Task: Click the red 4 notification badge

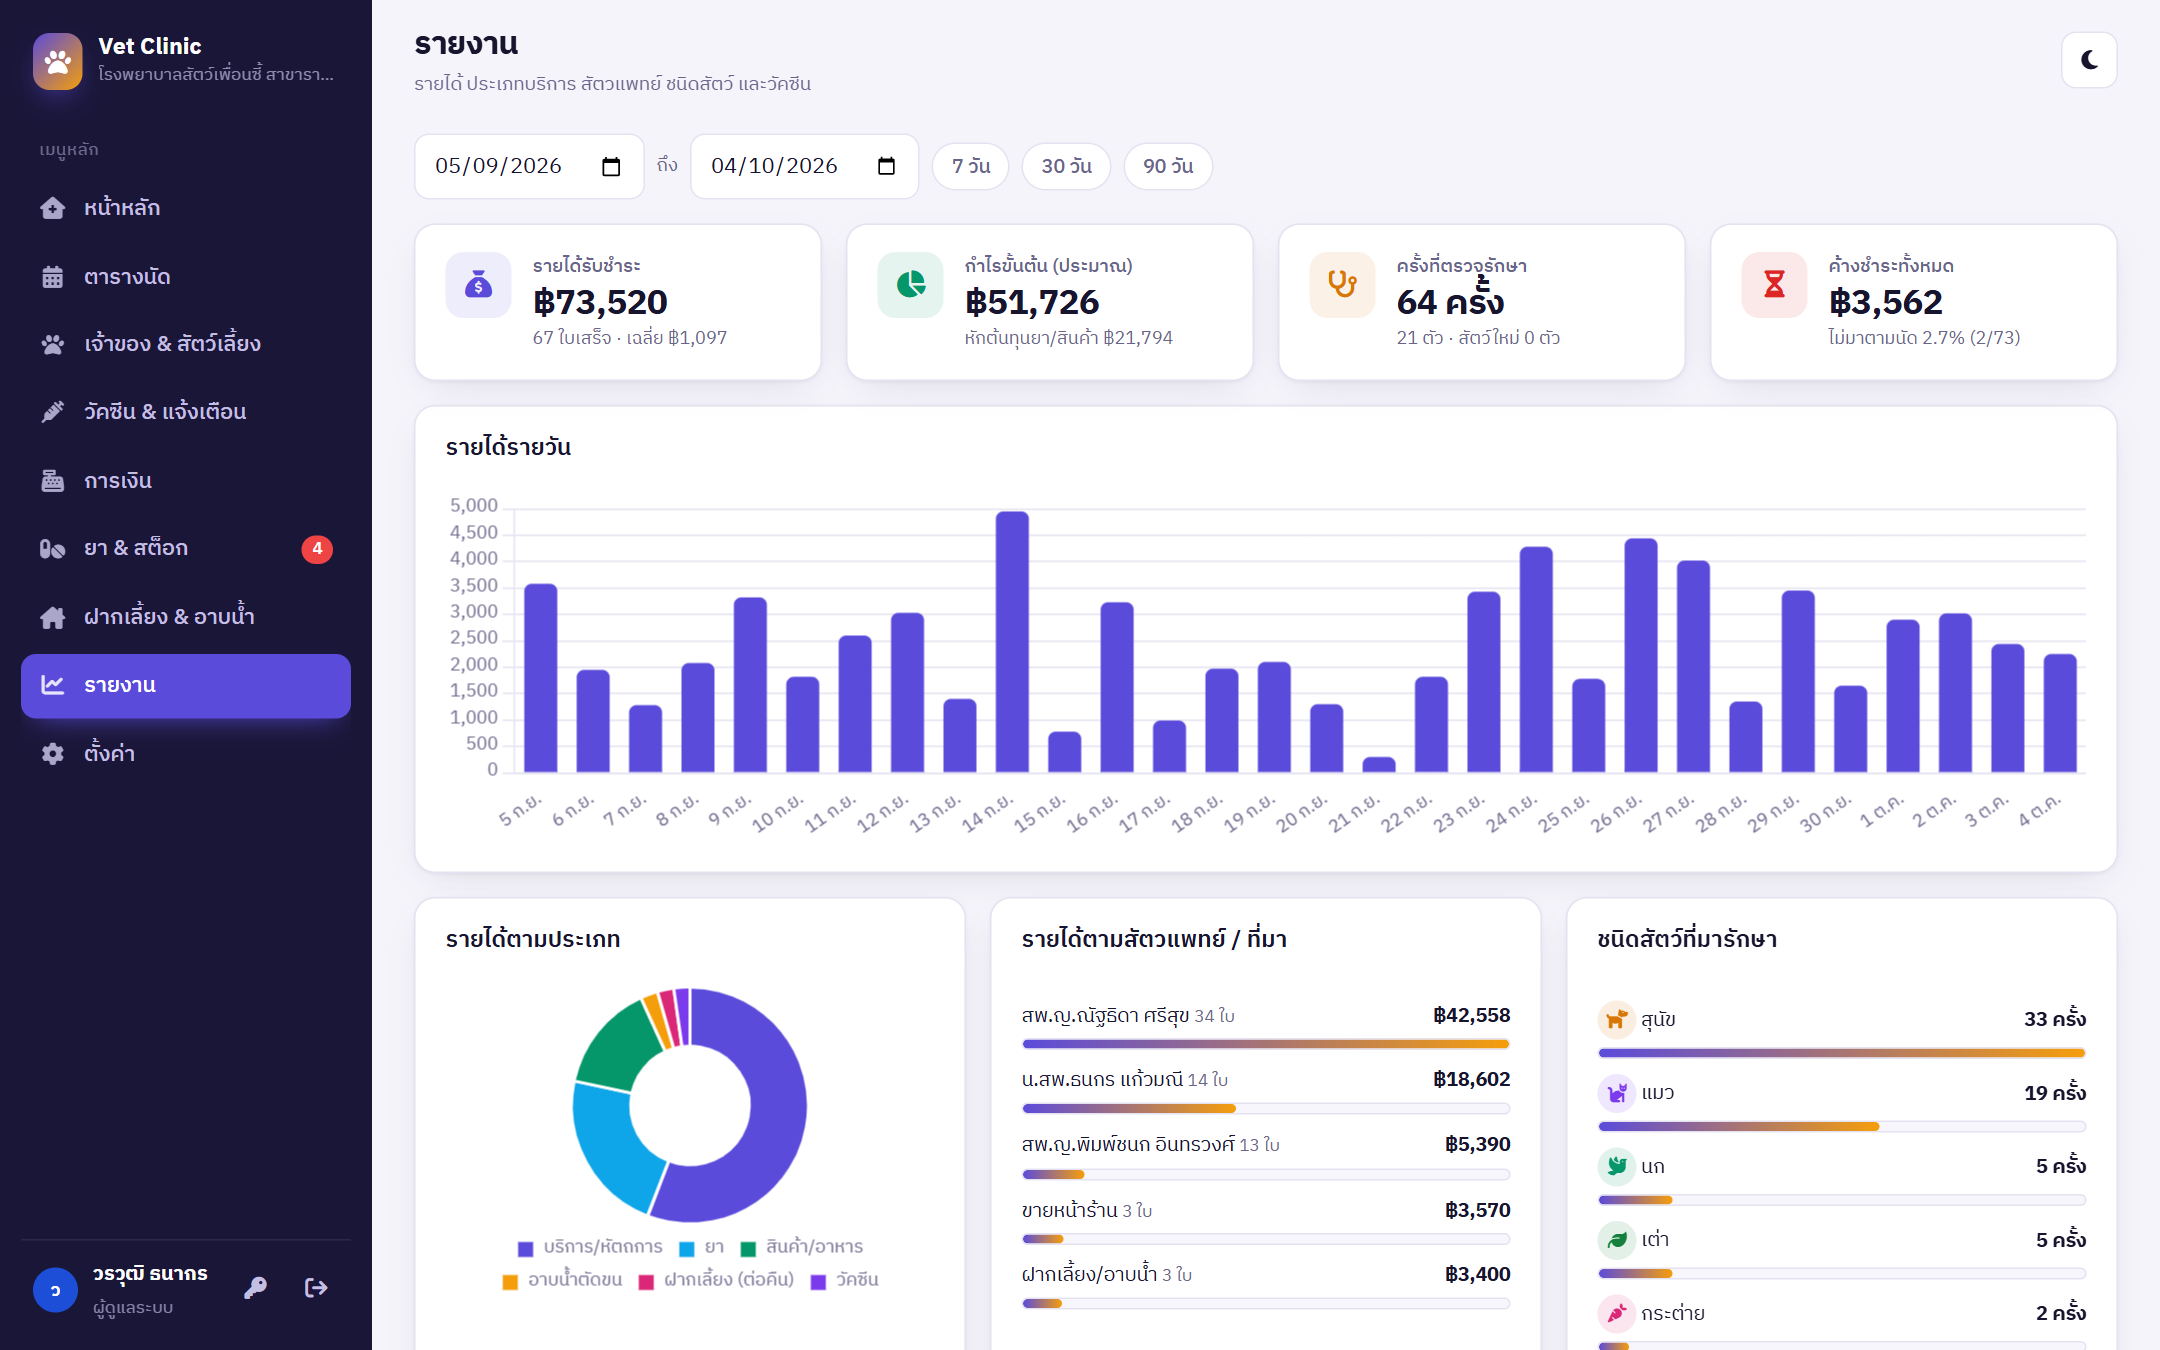Action: coord(317,549)
